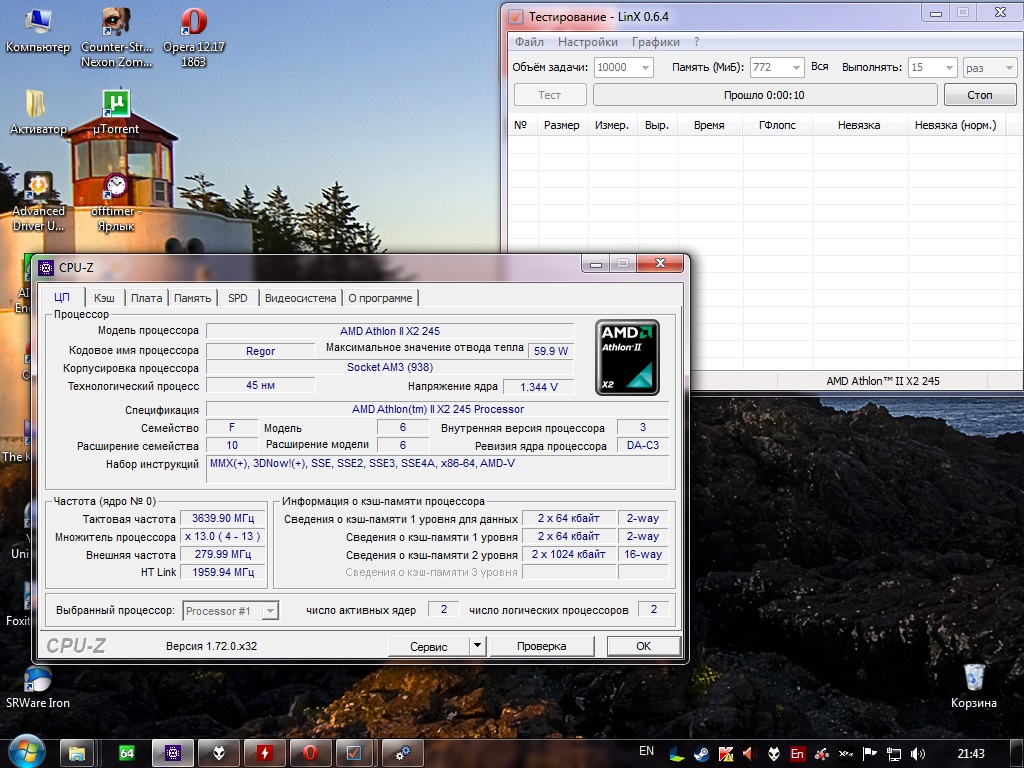The image size is (1024, 768).
Task: Click the Вся memory link in LinX
Action: pos(819,67)
